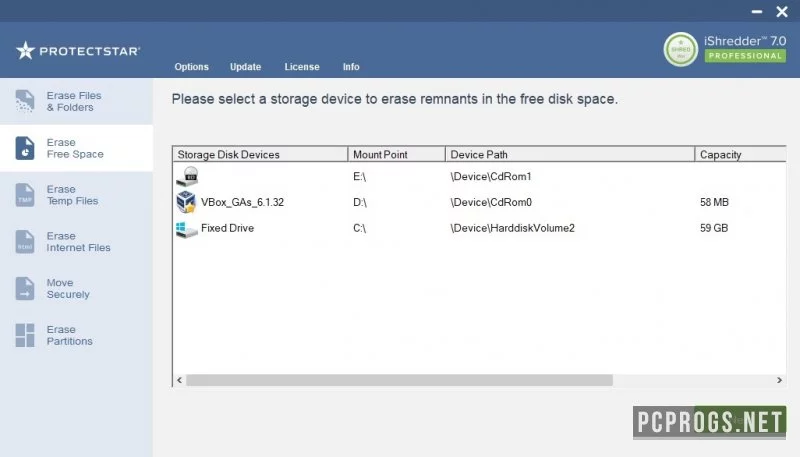Screen dimensions: 800x457
Task: Click the 59 GB capacity value
Action: pos(714,228)
